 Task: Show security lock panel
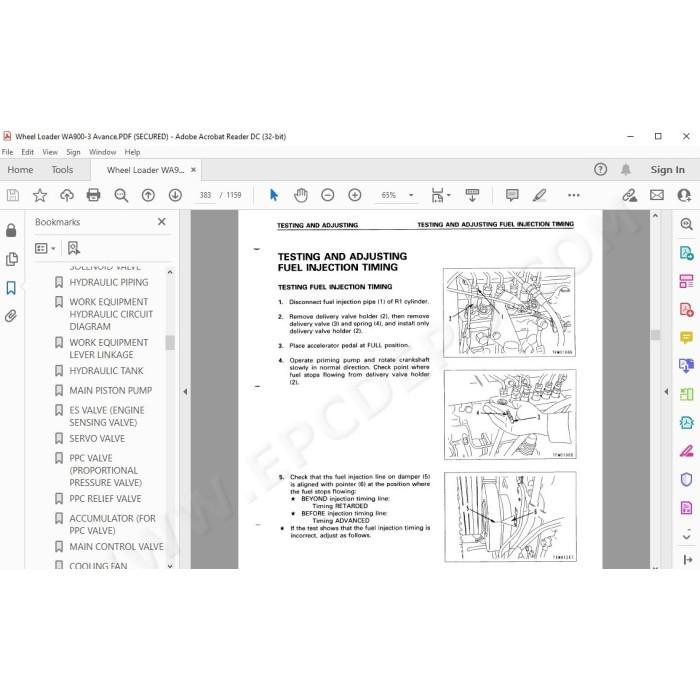(11, 230)
